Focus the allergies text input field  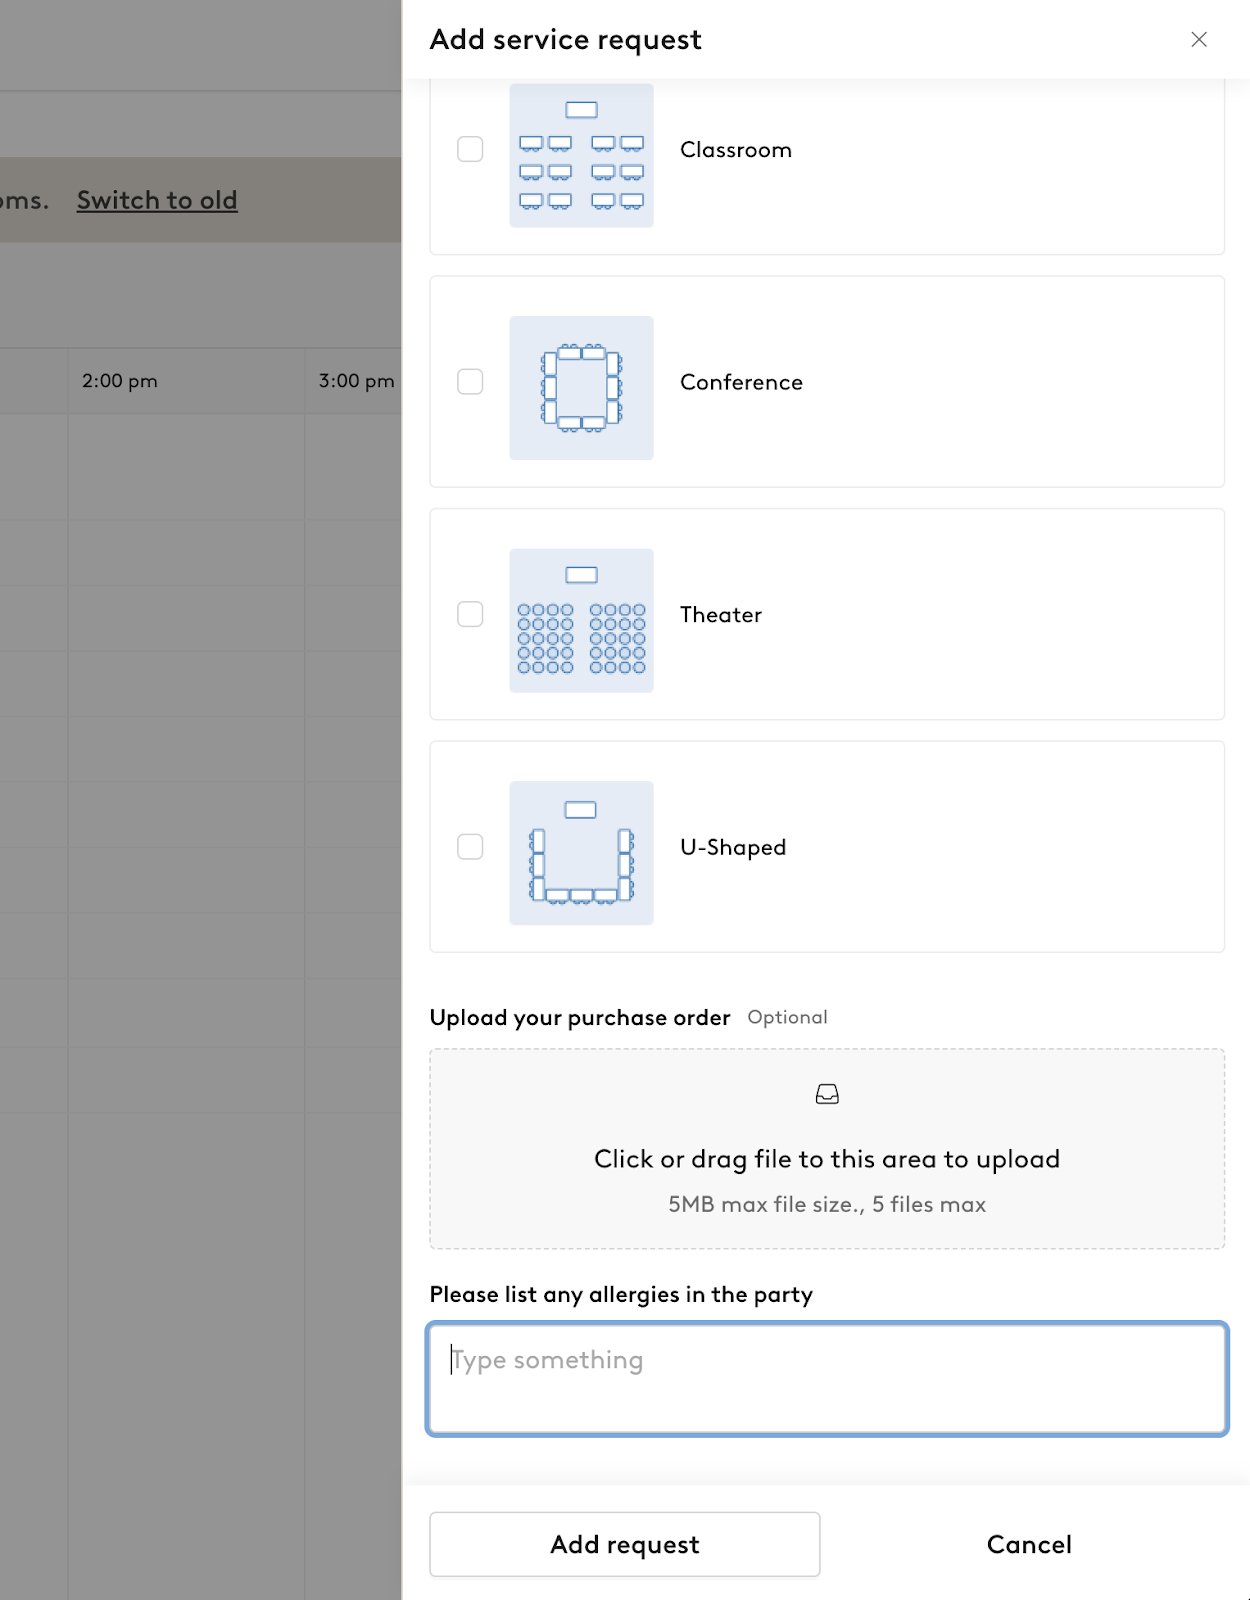click(827, 1379)
